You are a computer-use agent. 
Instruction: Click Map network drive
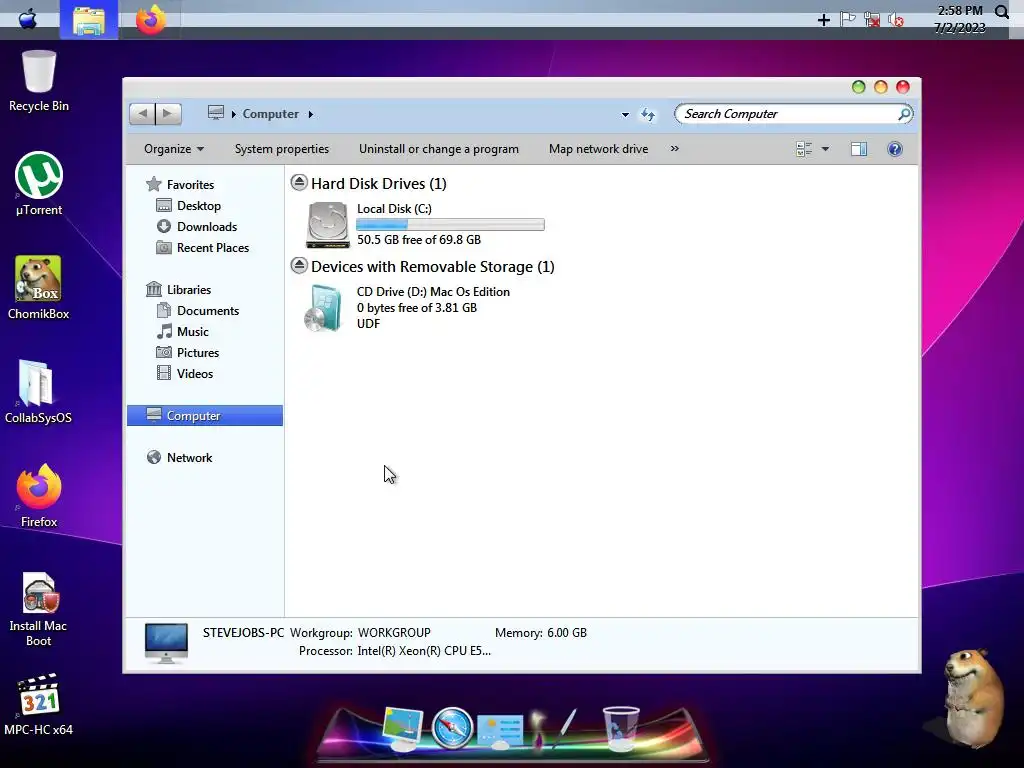598,149
